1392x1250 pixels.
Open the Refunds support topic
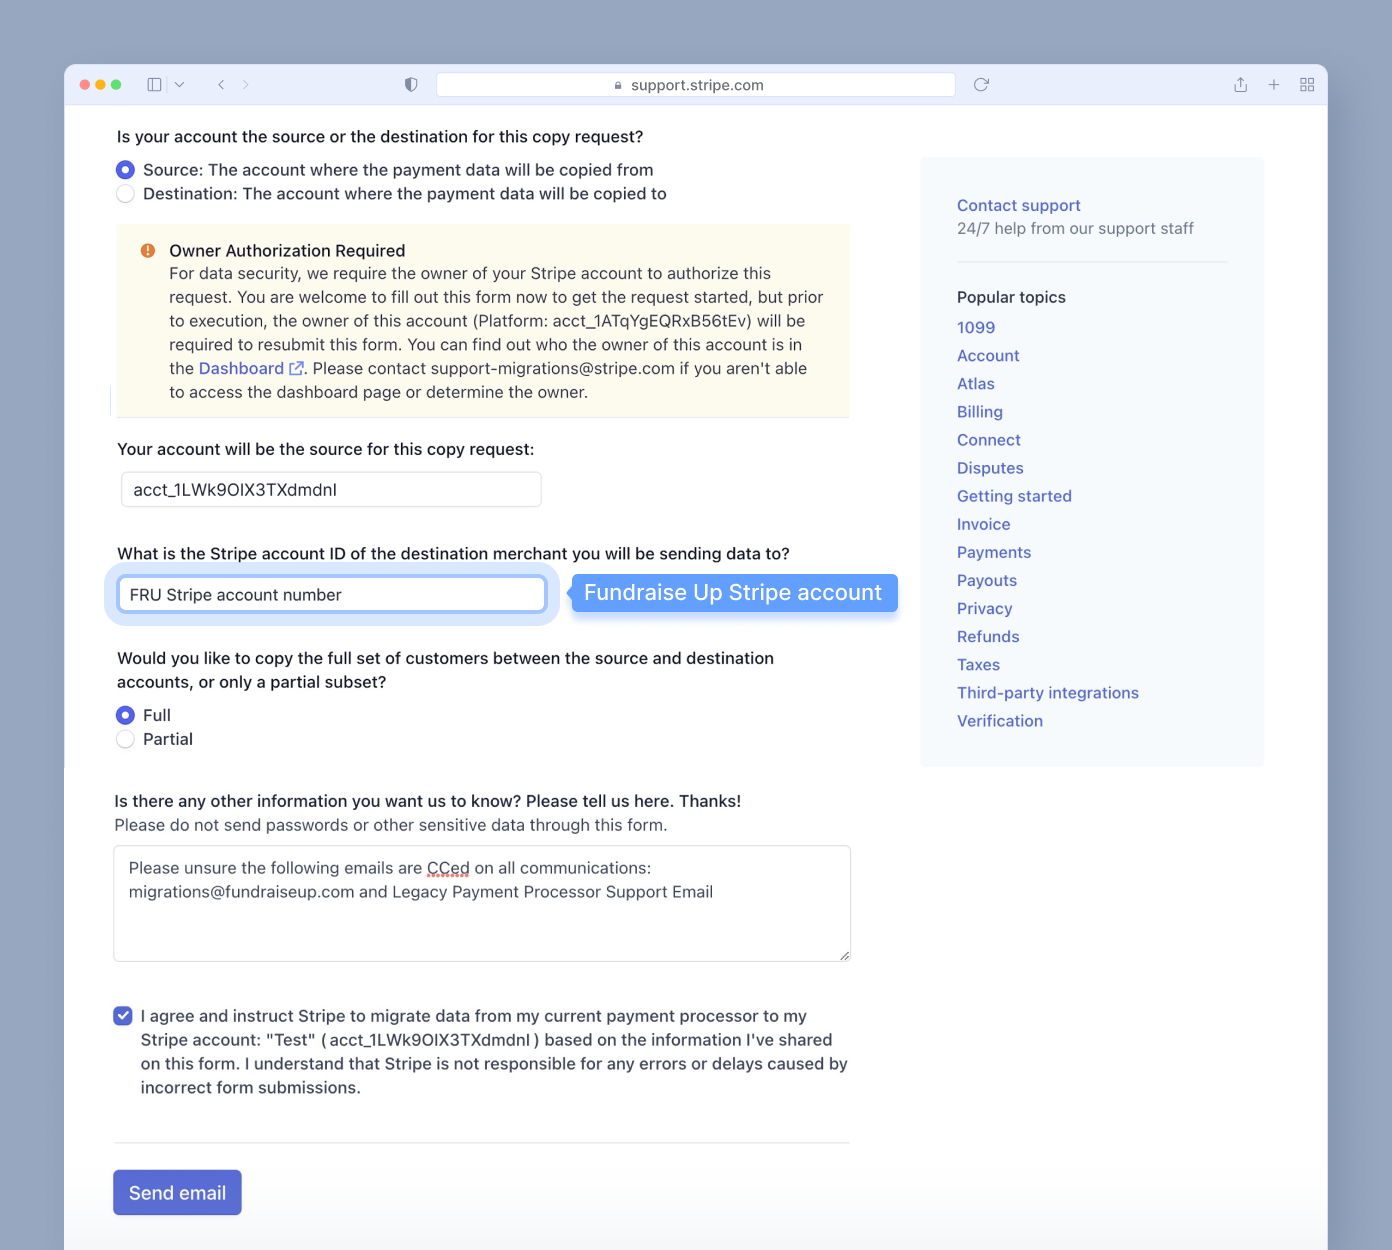click(x=988, y=636)
